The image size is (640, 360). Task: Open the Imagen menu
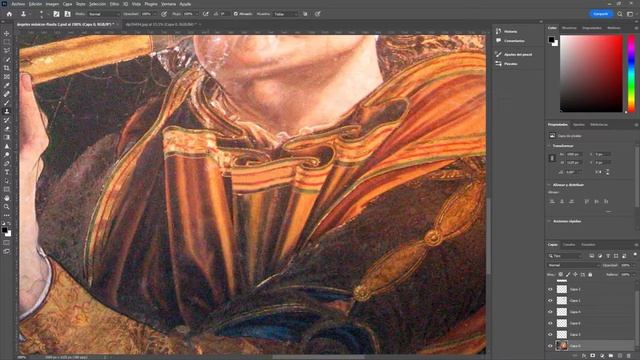[52, 4]
